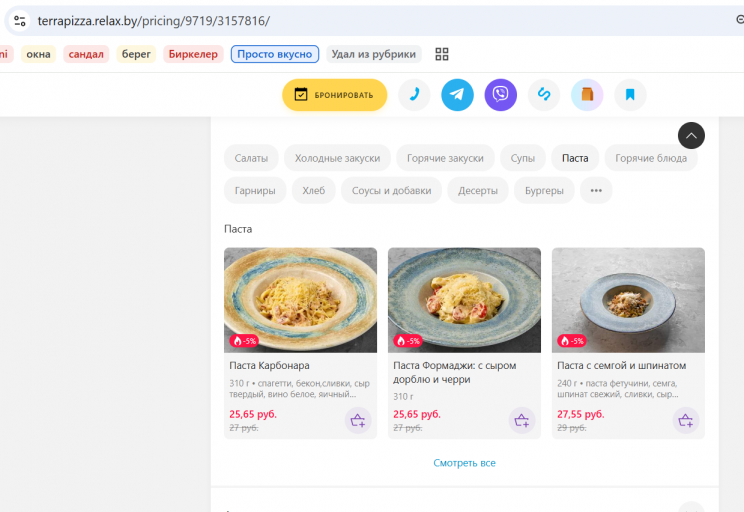Click the 'Смотреть все' link
Screen dimensions: 744x512
tap(464, 463)
